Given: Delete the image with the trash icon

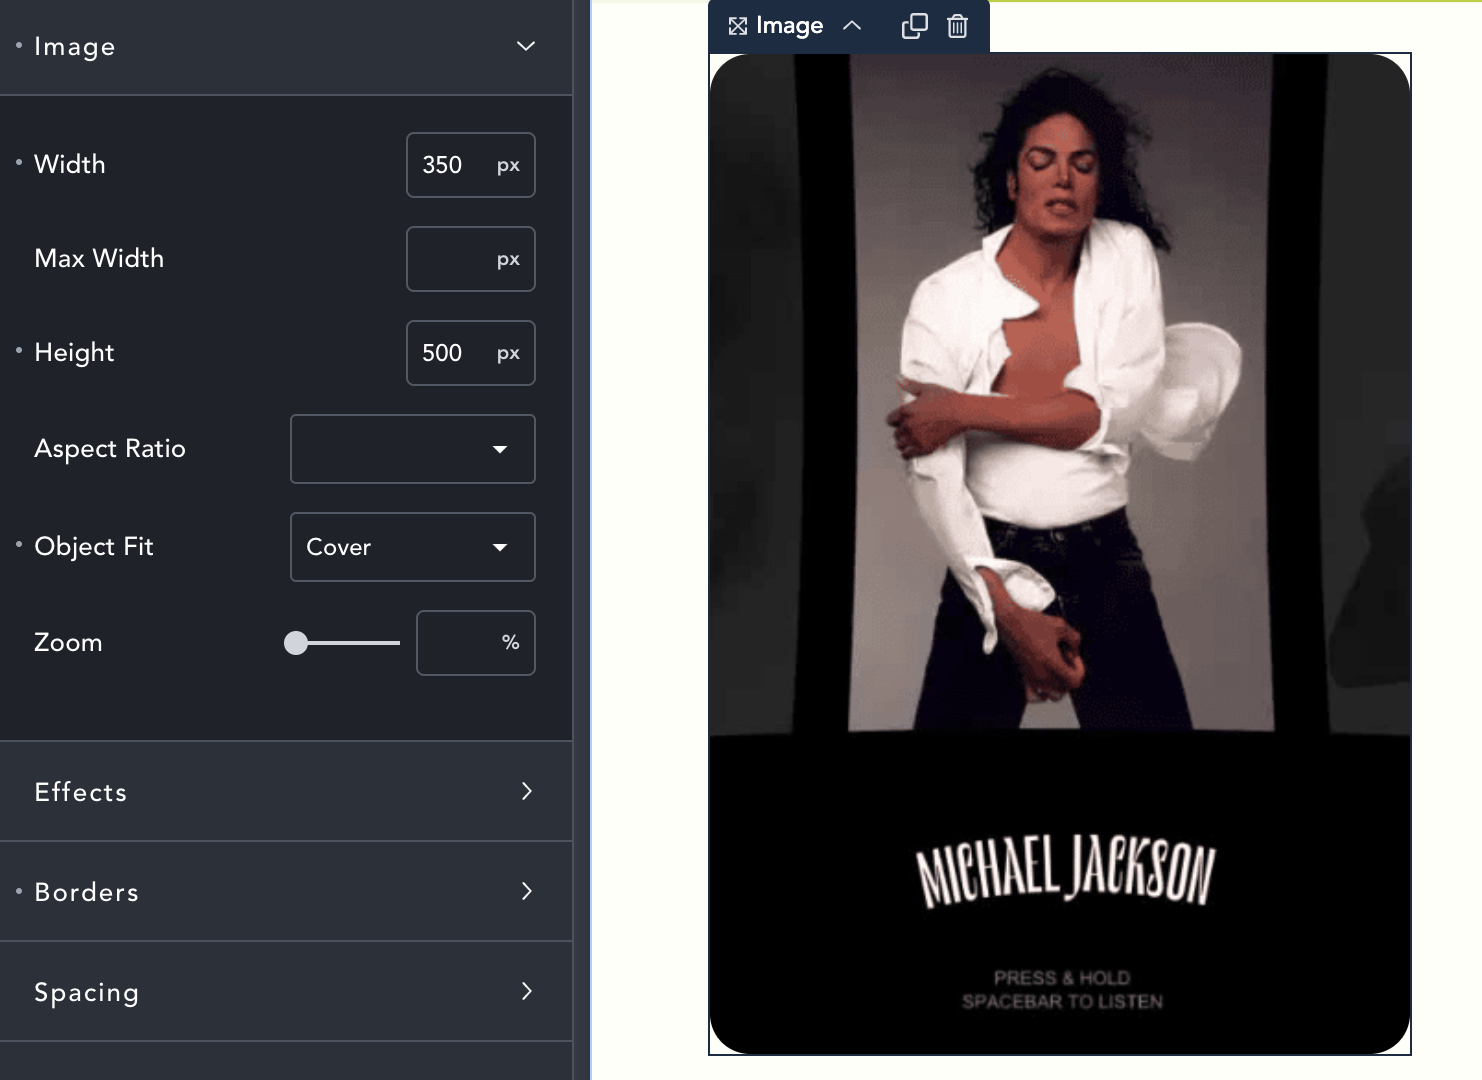Looking at the screenshot, I should [x=957, y=26].
